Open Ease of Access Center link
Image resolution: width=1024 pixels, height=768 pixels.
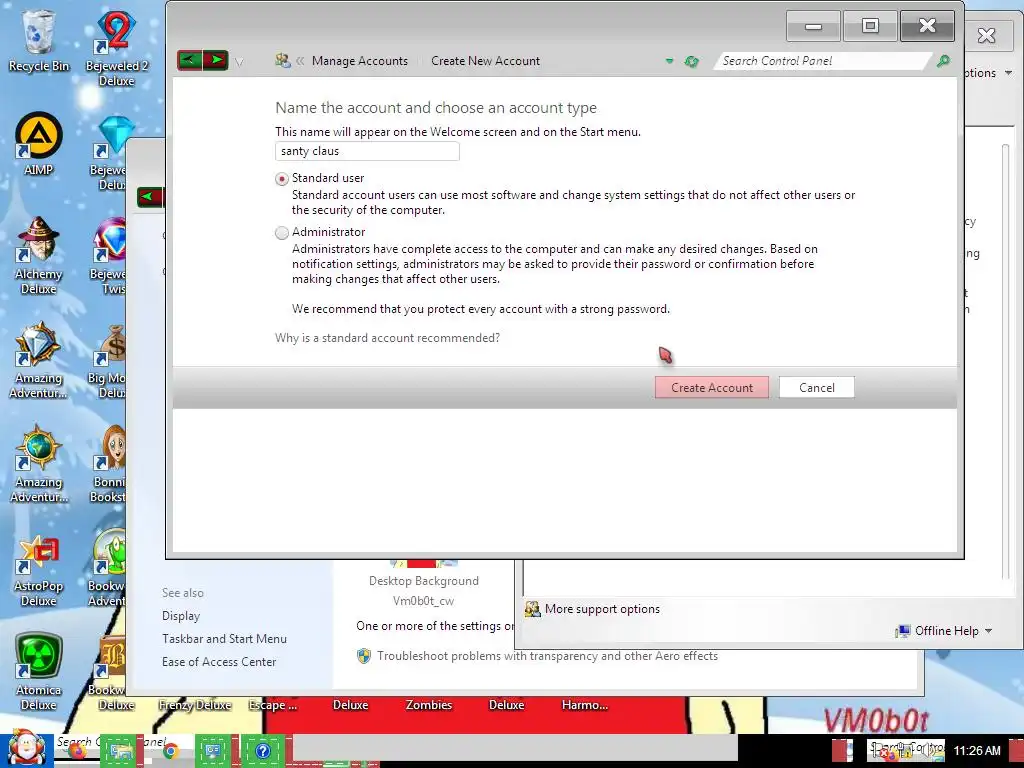pyautogui.click(x=219, y=662)
